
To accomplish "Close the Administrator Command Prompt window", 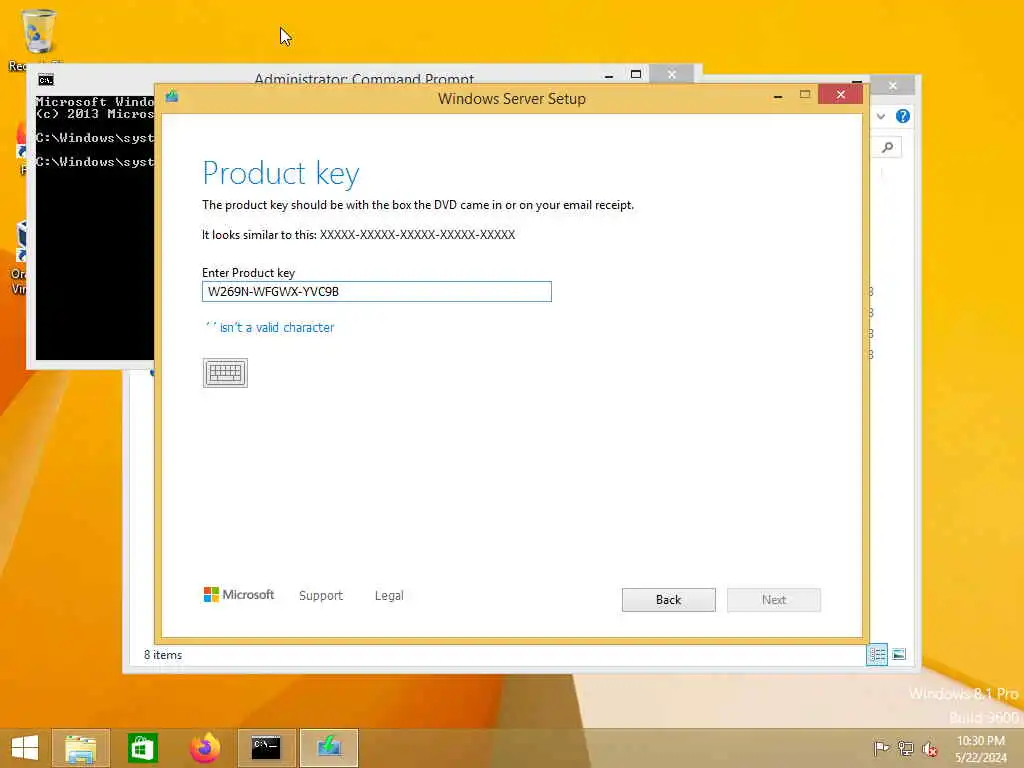I will [x=672, y=74].
